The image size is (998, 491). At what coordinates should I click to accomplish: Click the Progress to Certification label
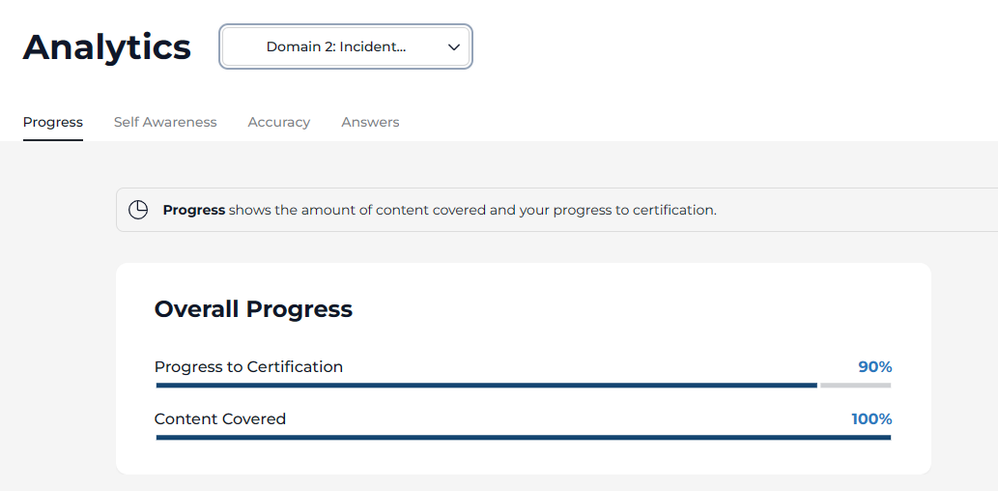click(x=248, y=367)
